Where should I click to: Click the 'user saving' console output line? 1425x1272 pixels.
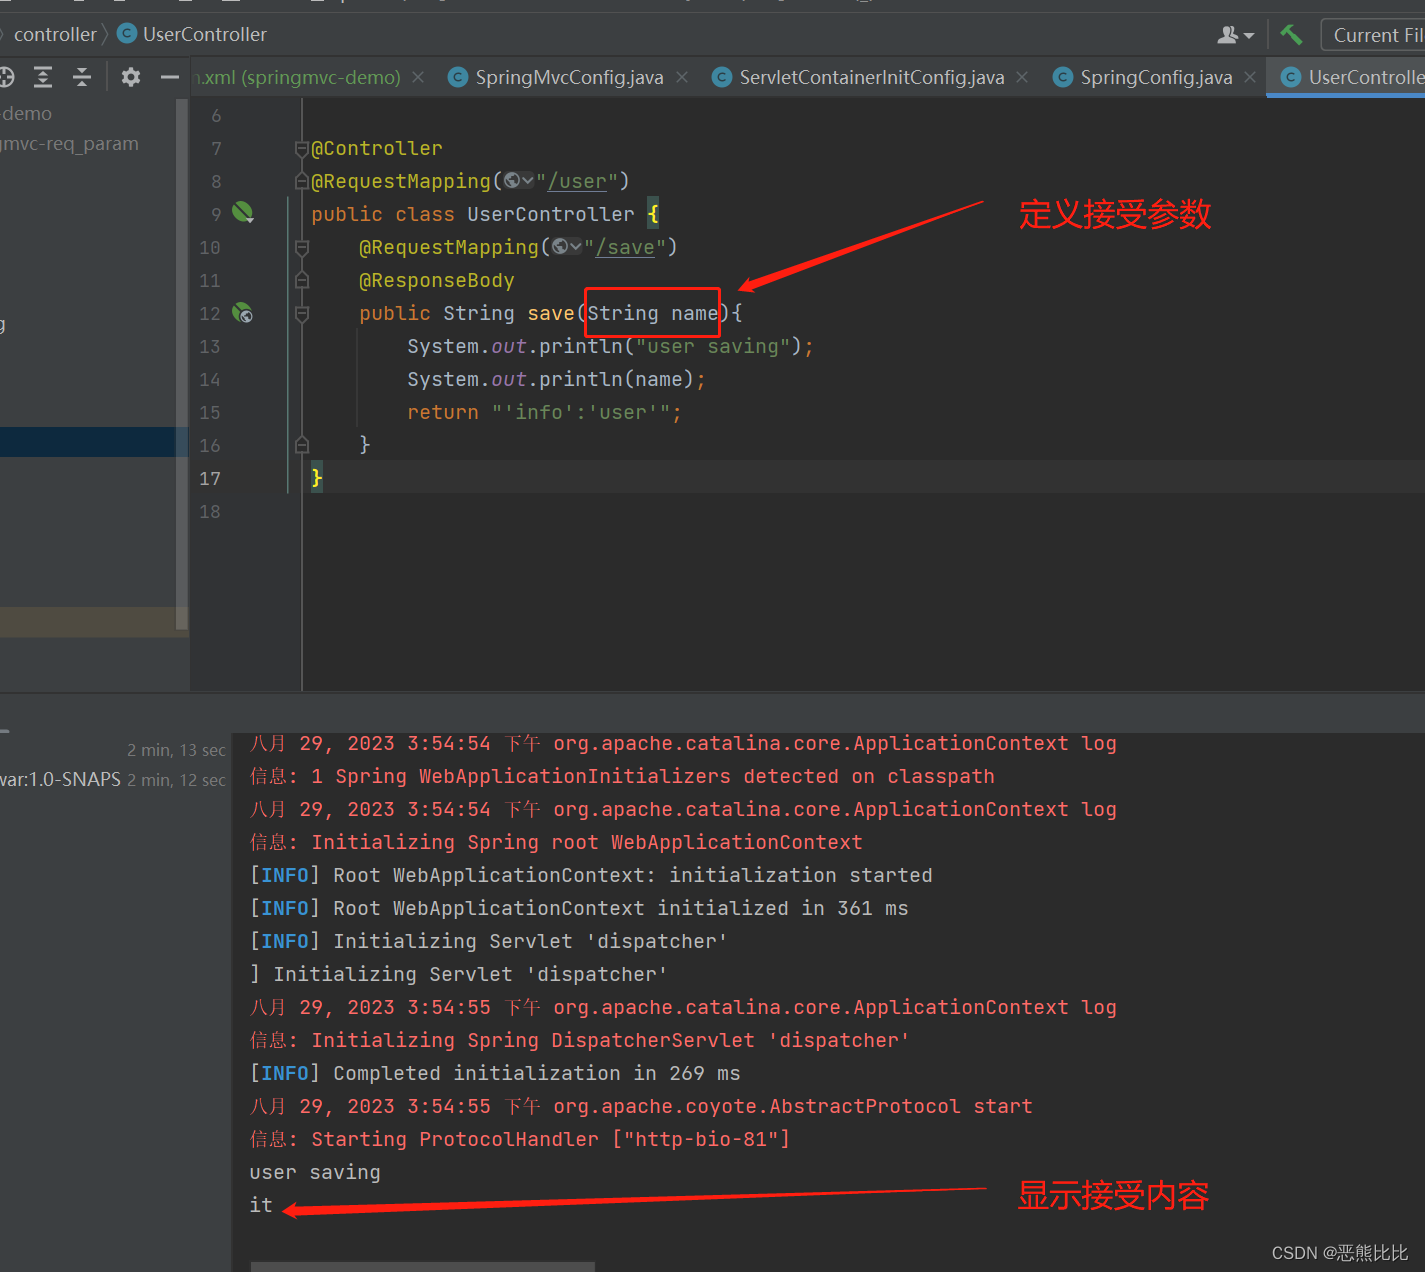pyautogui.click(x=315, y=1172)
